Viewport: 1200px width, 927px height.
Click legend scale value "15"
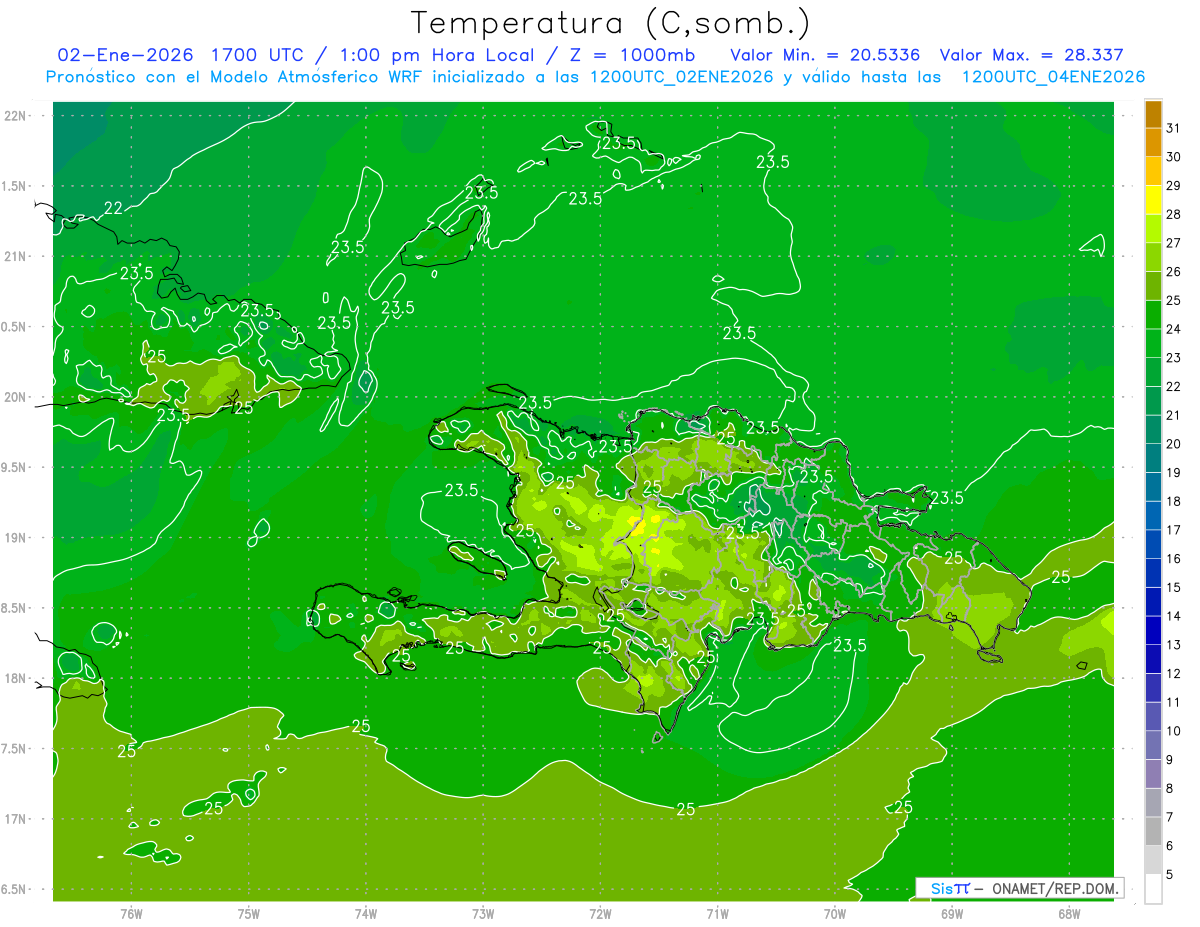click(x=1174, y=588)
